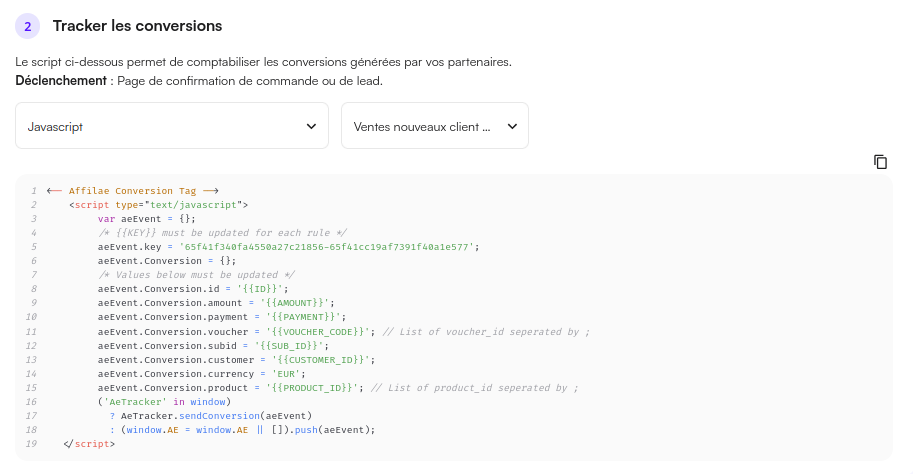This screenshot has width=913, height=474.
Task: Click the bold Déclenchement label
Action: (60, 81)
